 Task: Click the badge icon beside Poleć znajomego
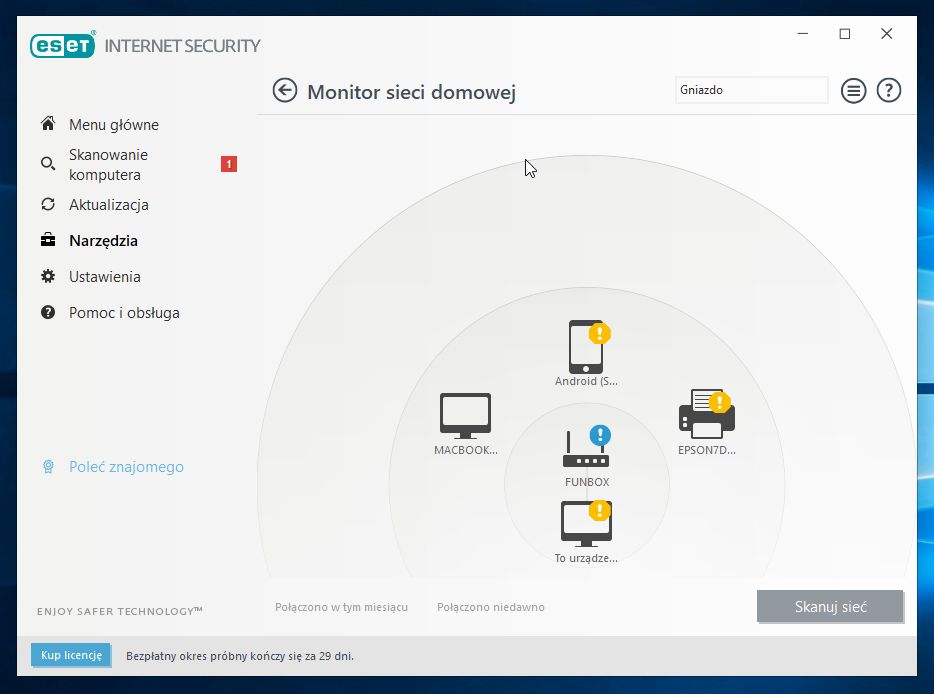point(48,466)
